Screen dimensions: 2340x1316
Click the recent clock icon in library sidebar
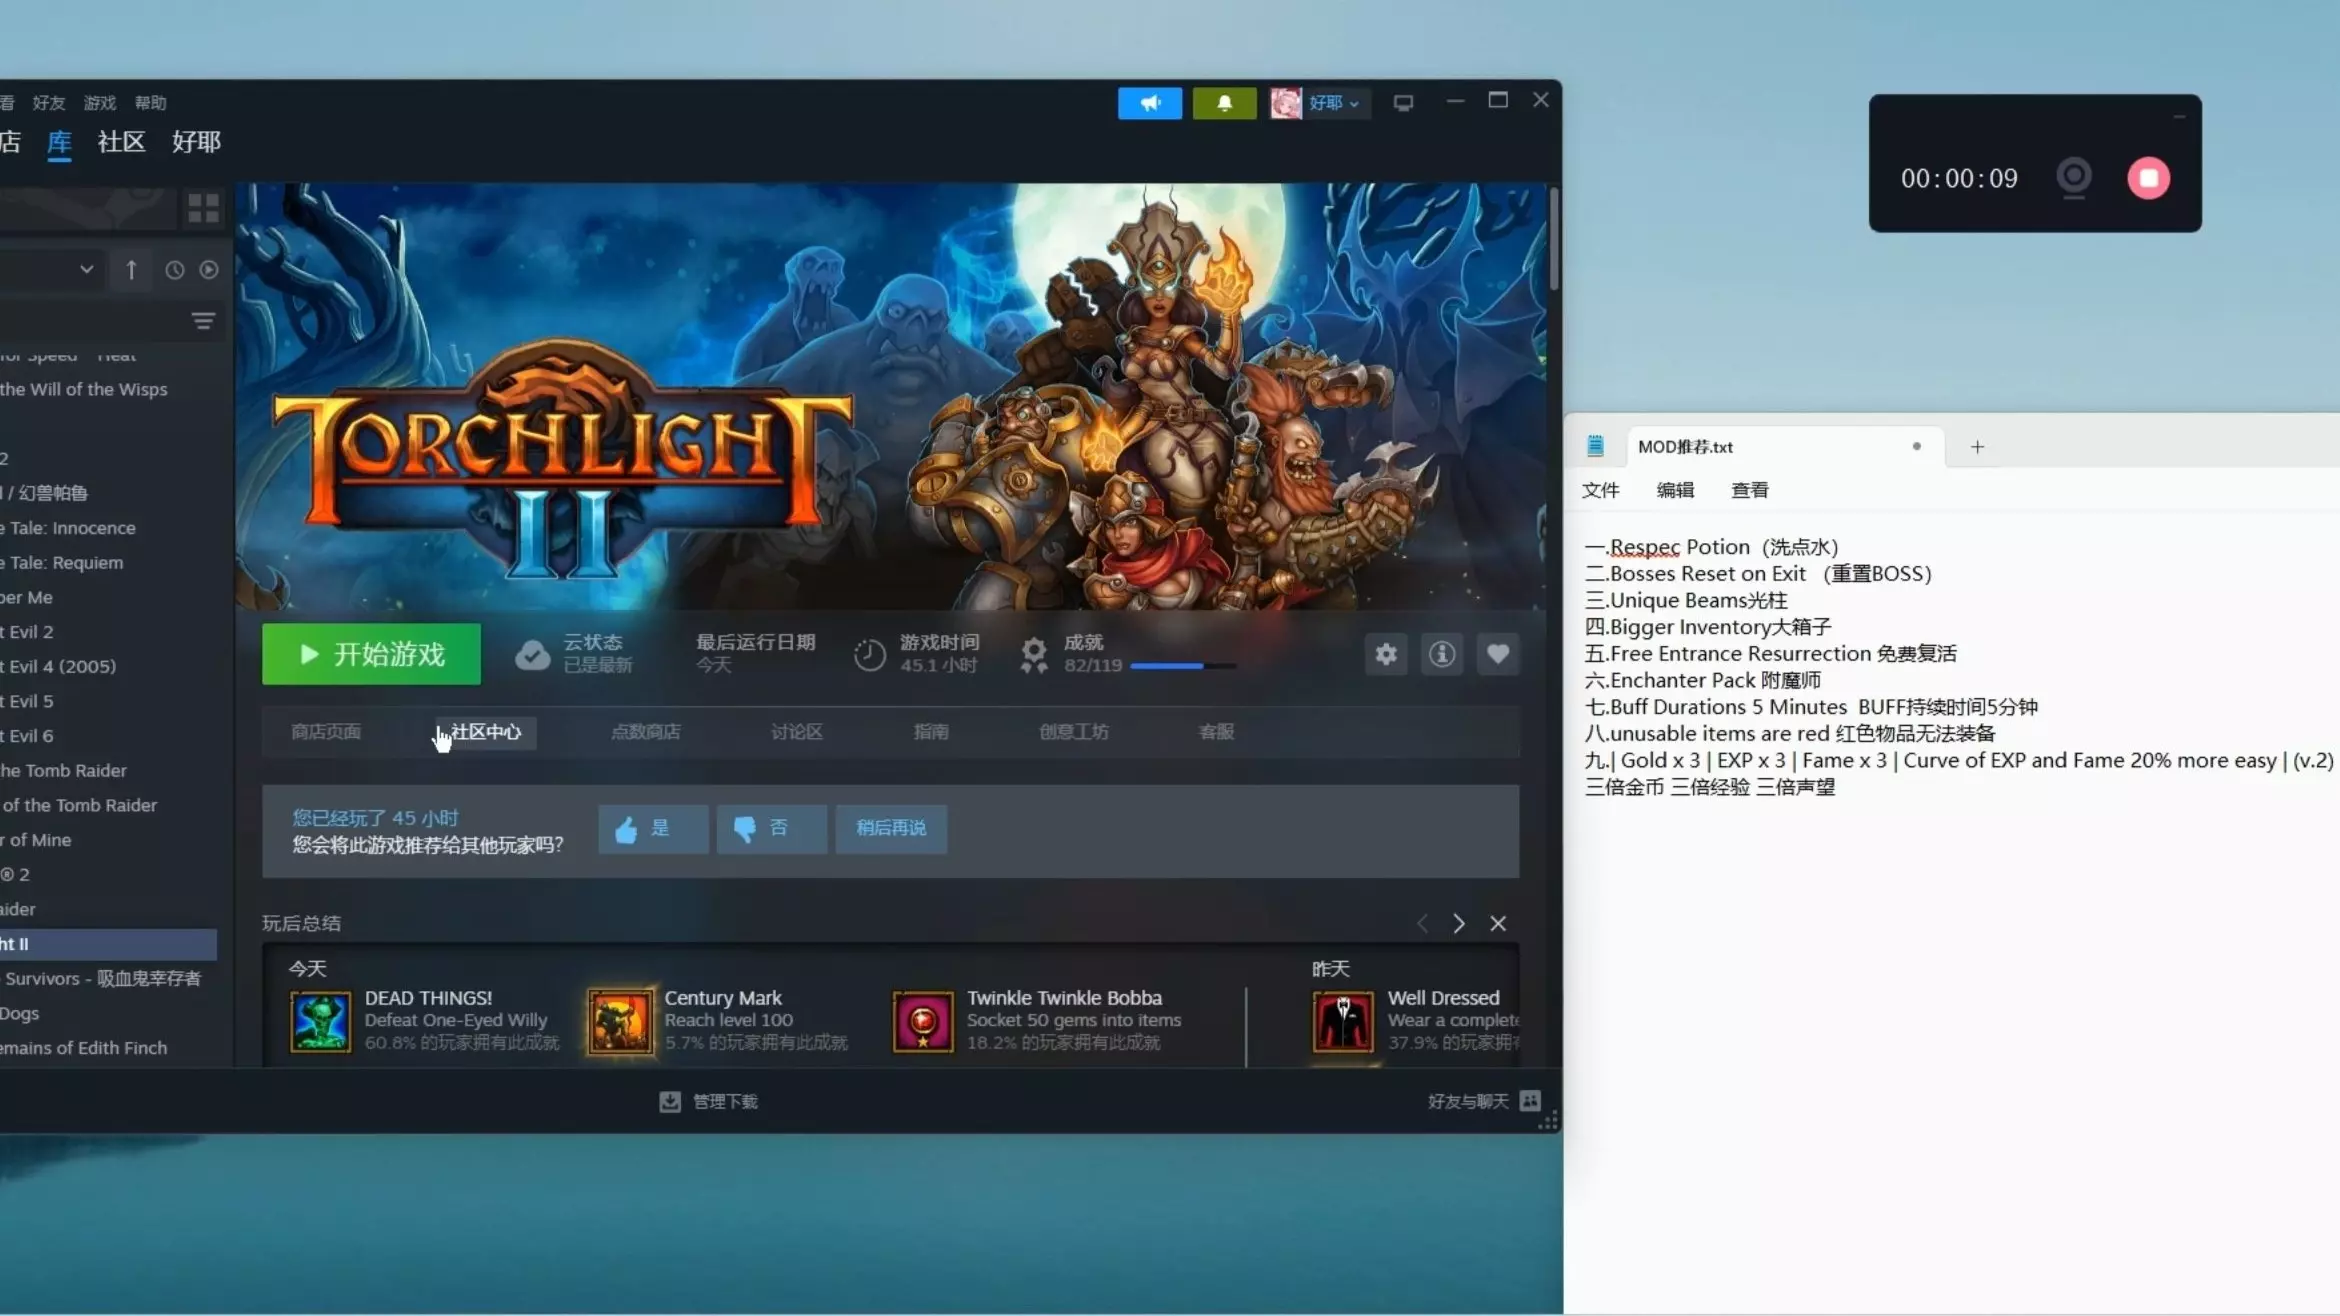[175, 270]
